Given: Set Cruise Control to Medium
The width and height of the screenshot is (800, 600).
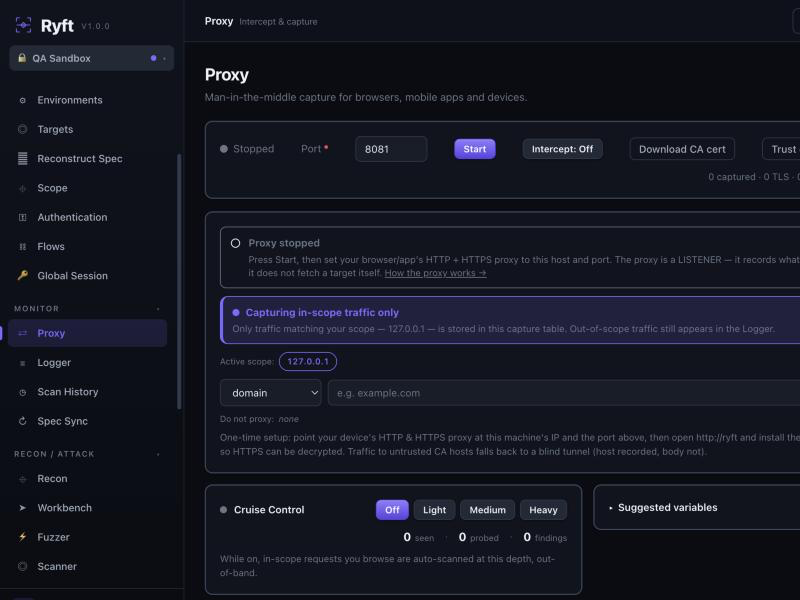Looking at the screenshot, I should point(487,510).
